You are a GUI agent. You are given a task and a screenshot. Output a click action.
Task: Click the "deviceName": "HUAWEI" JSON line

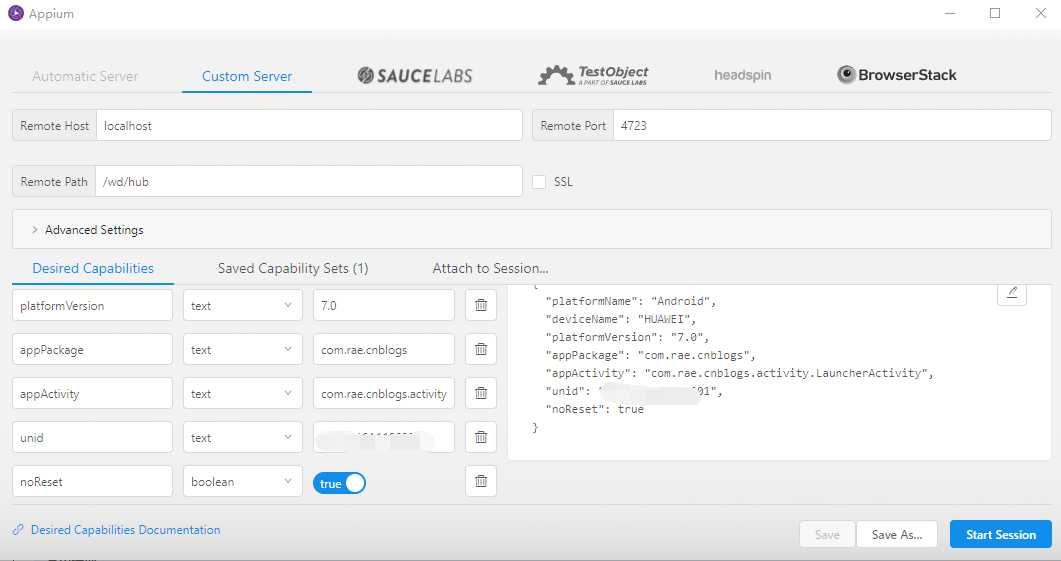[x=620, y=319]
